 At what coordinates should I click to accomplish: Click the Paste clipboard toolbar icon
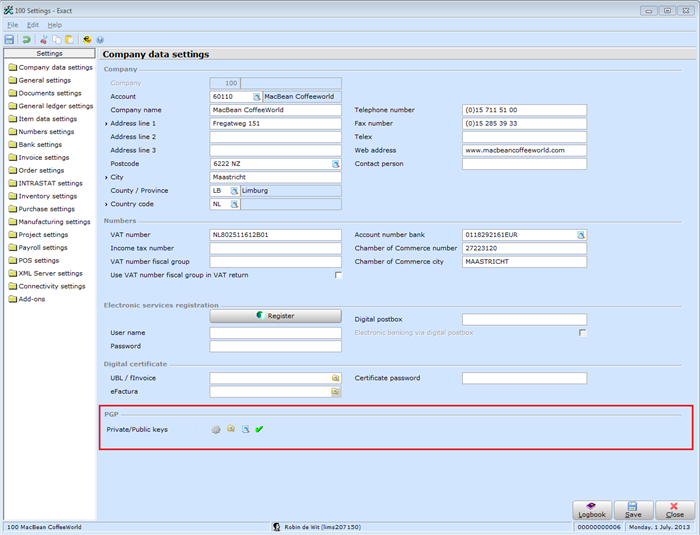pos(69,40)
